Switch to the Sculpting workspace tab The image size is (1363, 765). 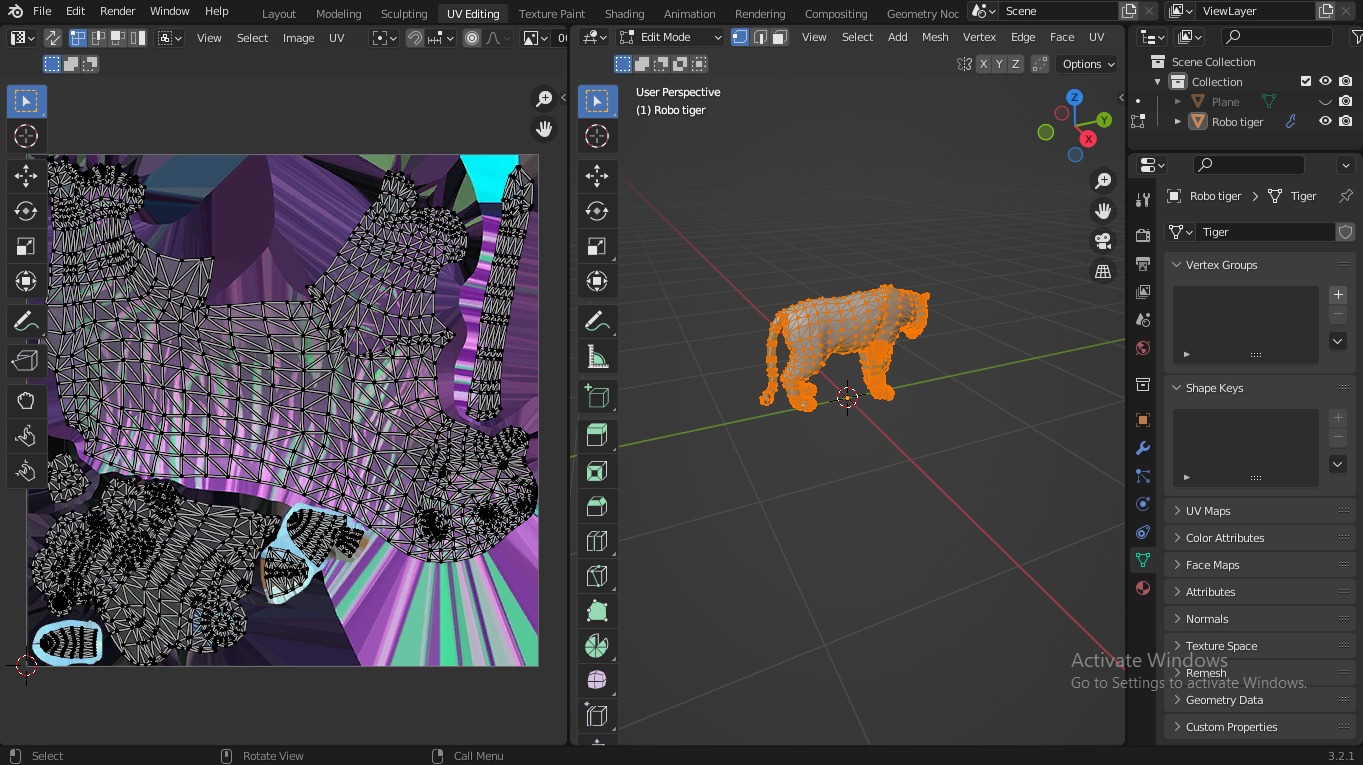tap(404, 13)
